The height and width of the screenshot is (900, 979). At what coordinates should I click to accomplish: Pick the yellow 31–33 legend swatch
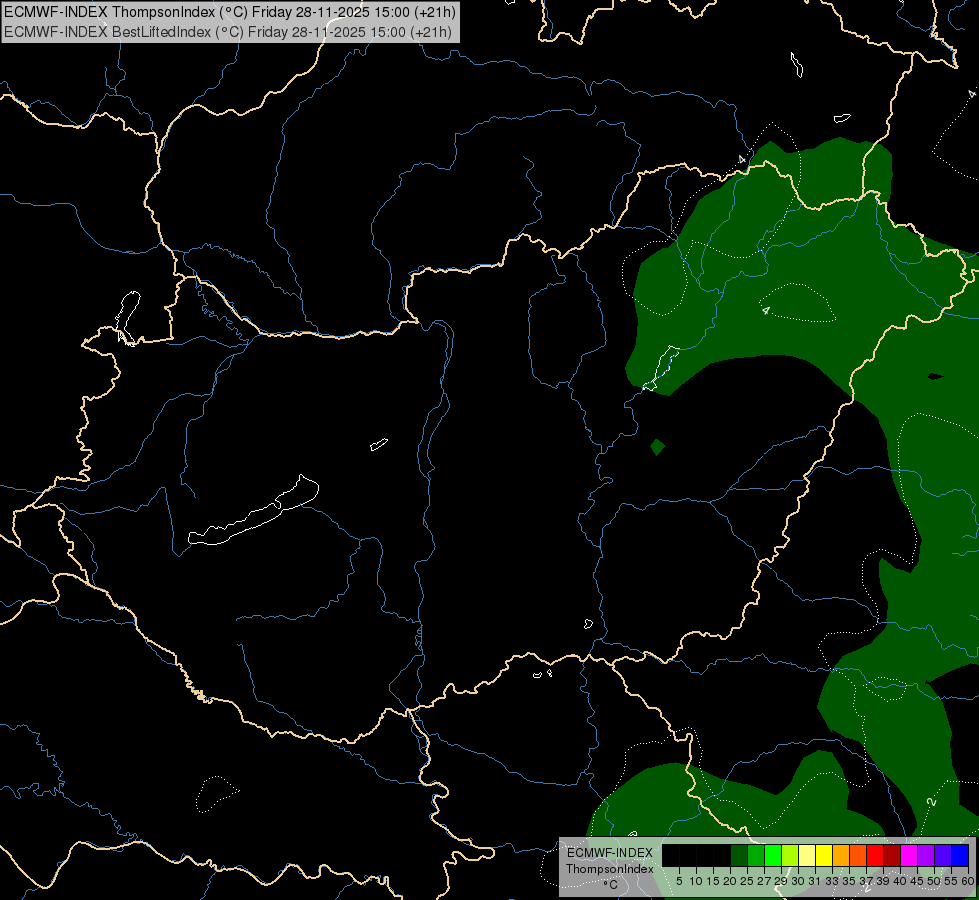(824, 855)
